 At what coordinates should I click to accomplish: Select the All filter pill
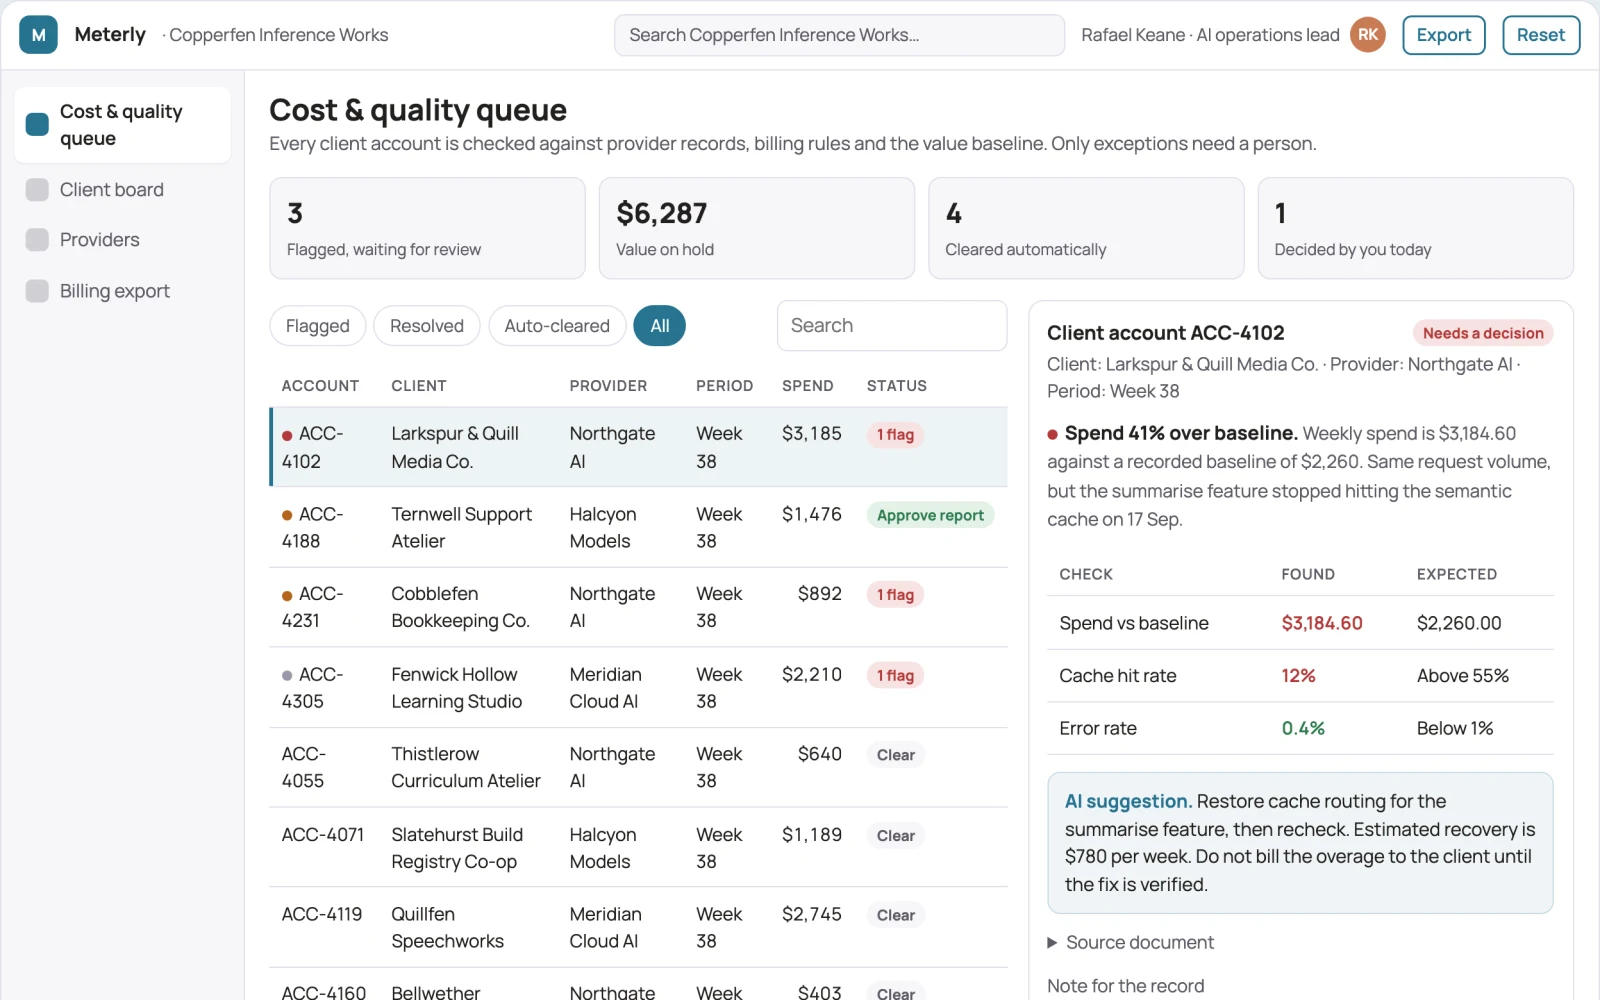(x=660, y=326)
